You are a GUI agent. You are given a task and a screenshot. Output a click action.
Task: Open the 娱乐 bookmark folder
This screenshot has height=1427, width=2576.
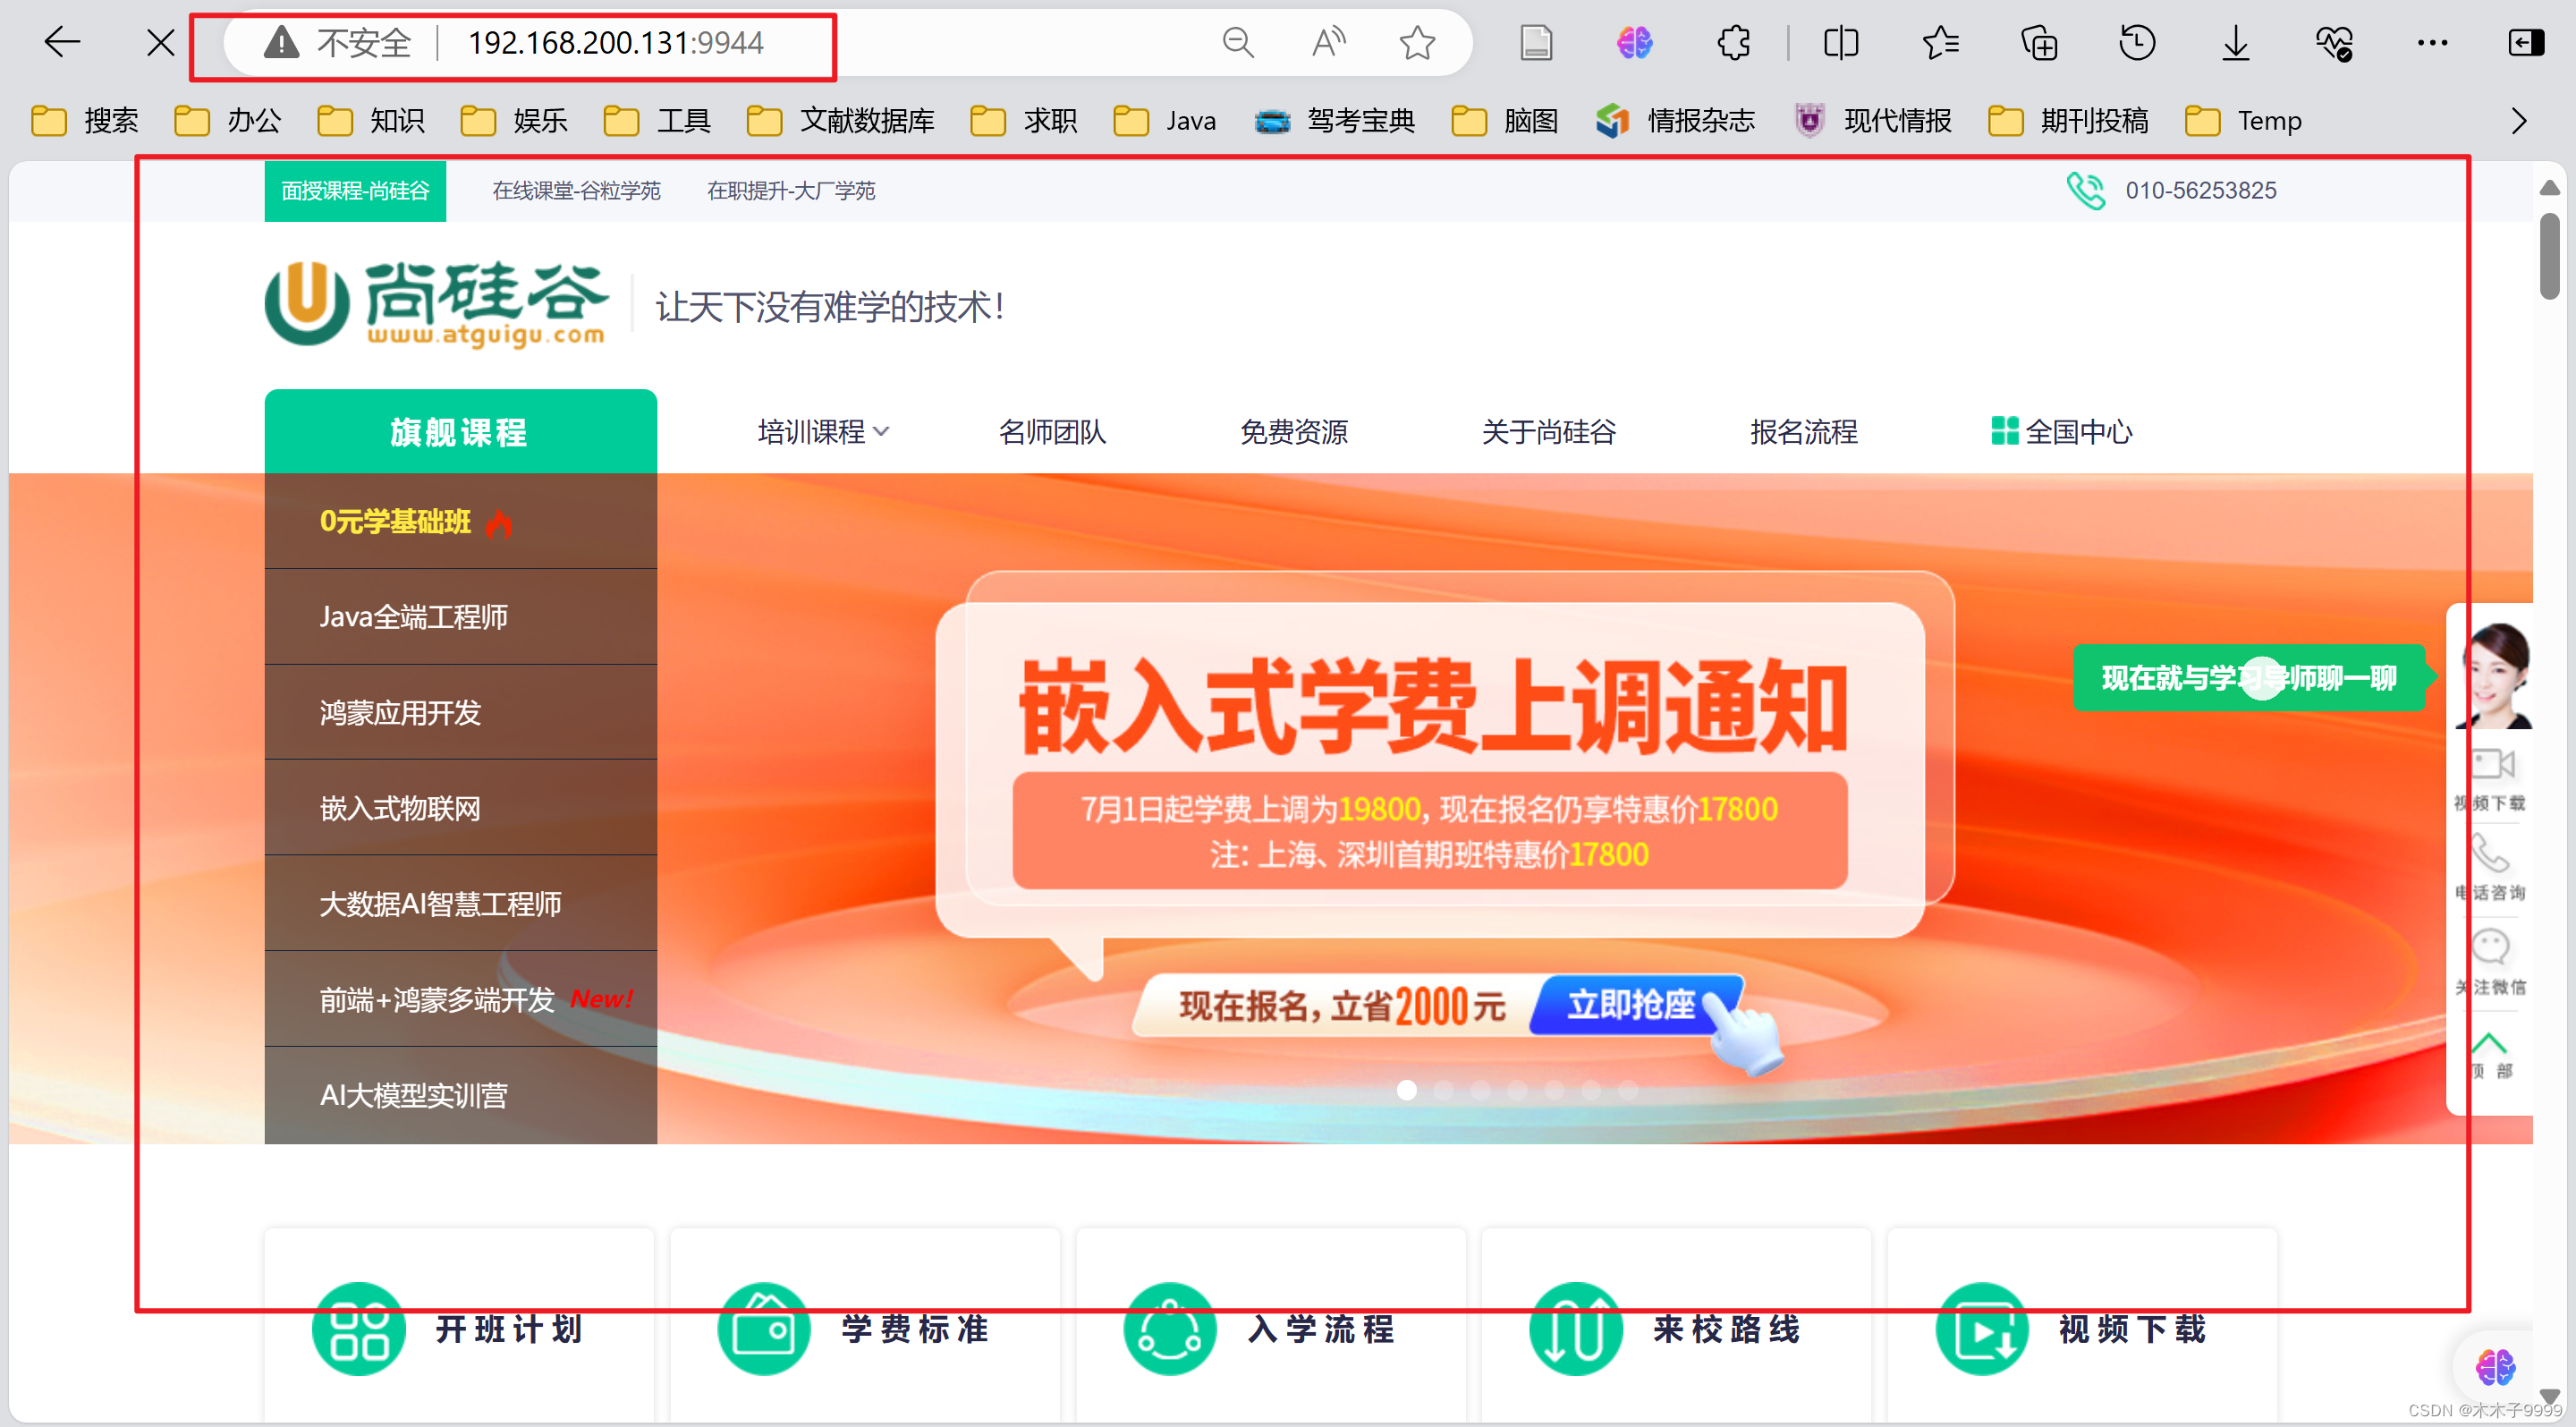(514, 121)
